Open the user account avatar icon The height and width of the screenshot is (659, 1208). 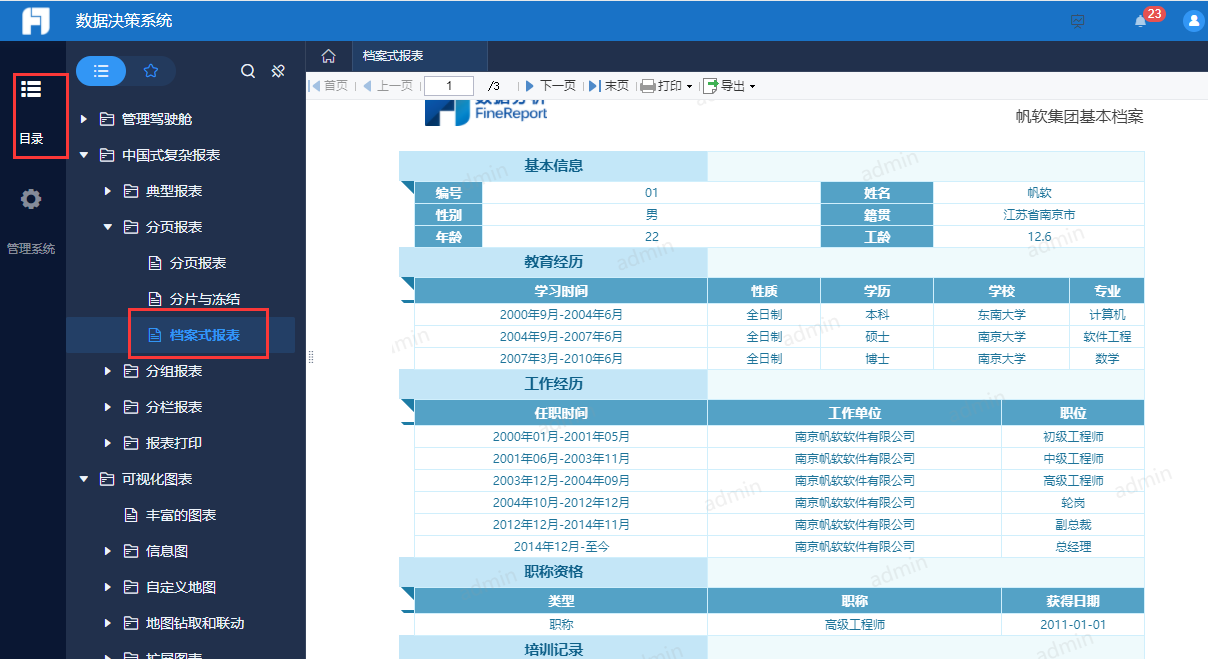[1193, 21]
